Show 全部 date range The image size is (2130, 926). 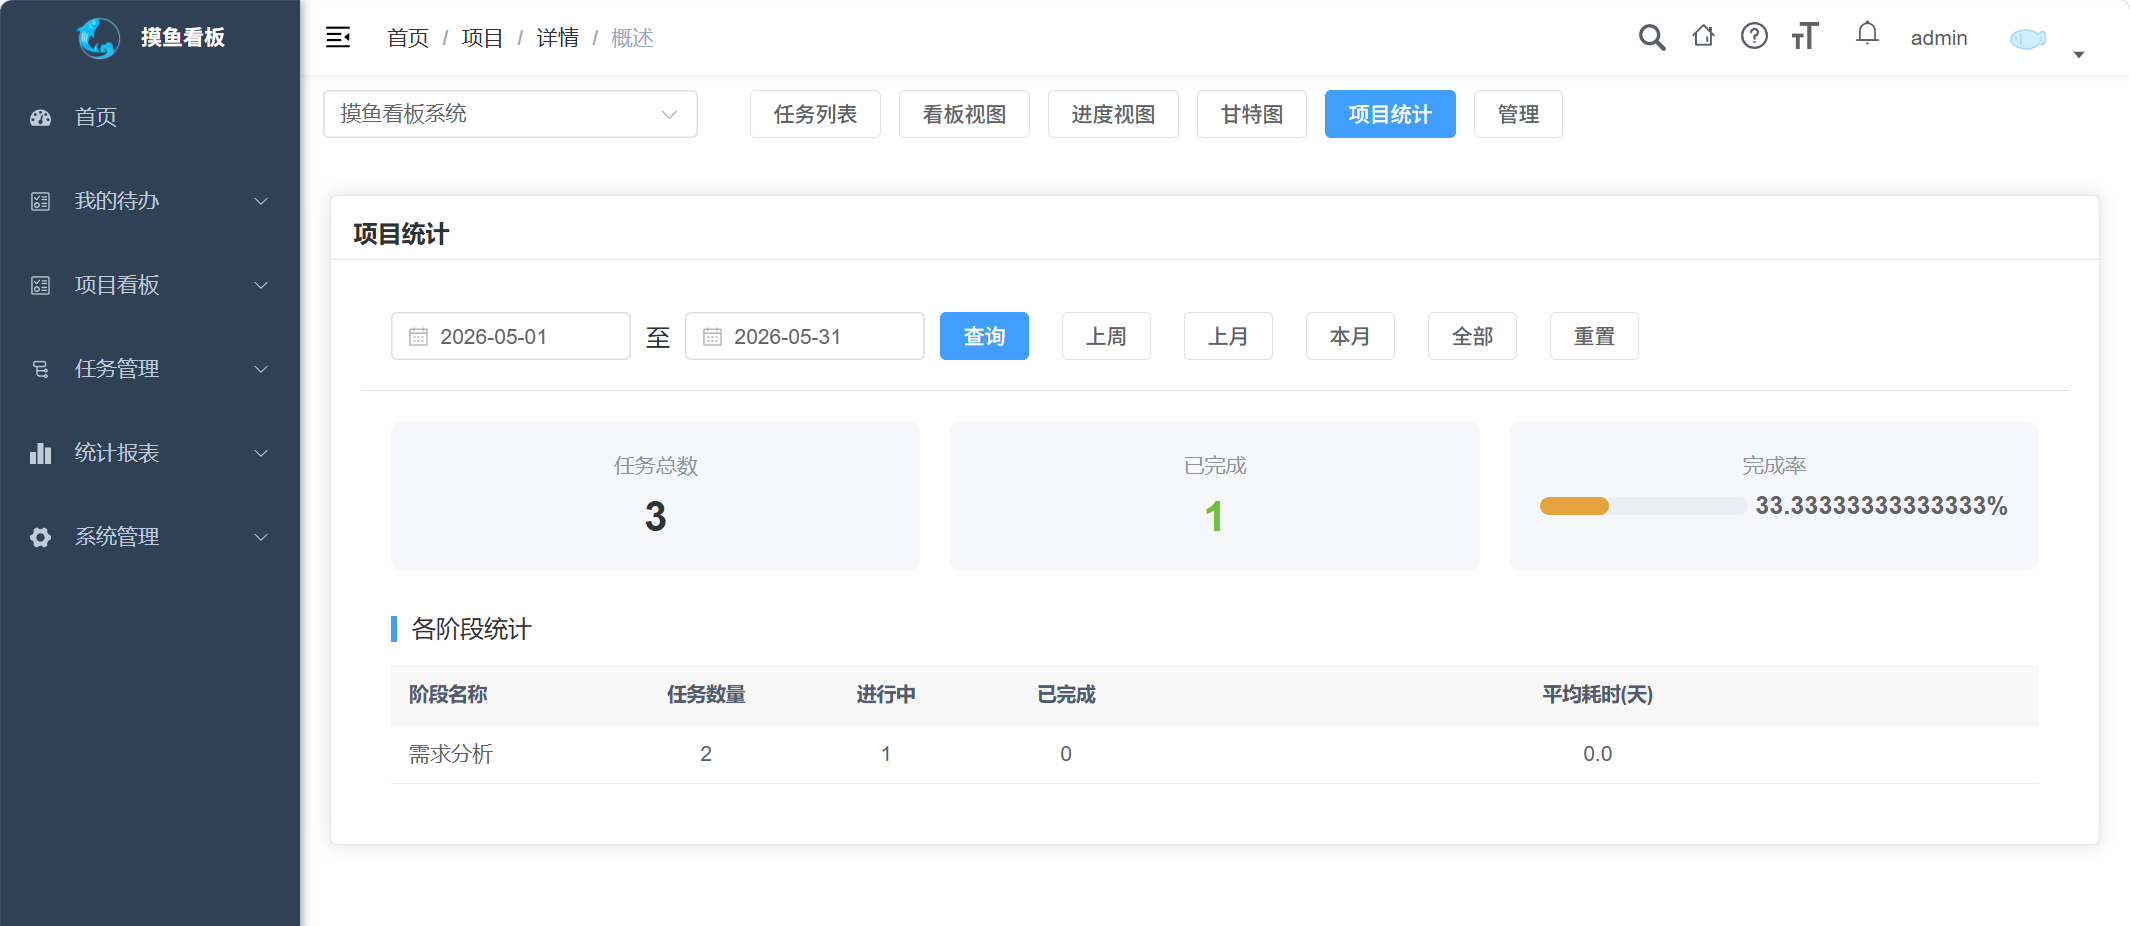click(x=1472, y=336)
